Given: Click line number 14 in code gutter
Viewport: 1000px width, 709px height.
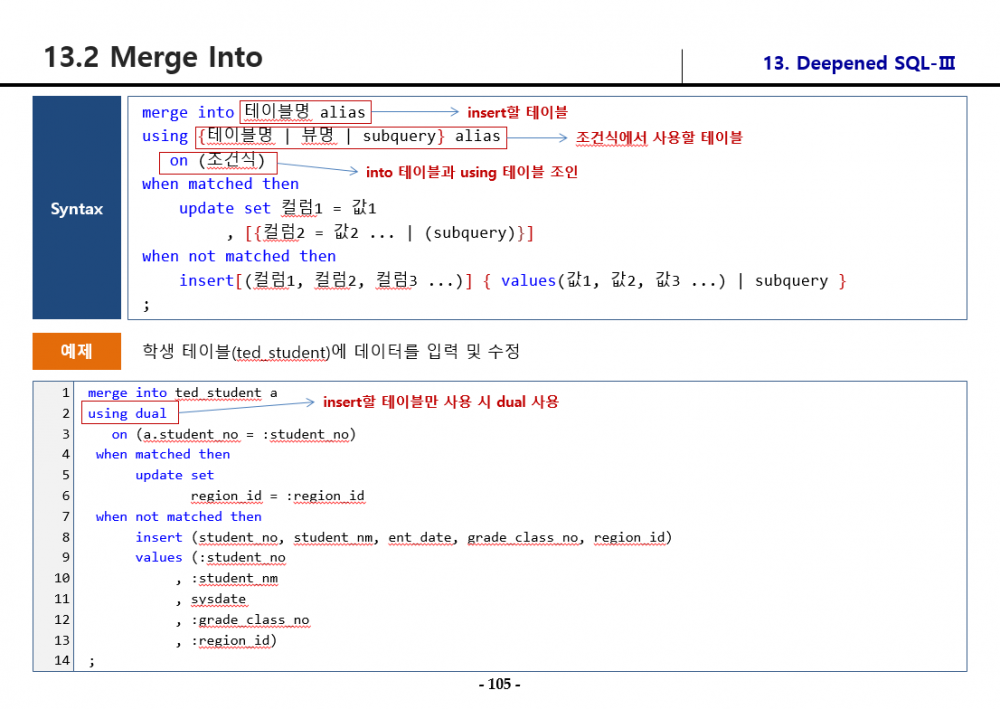Looking at the screenshot, I should pyautogui.click(x=61, y=661).
